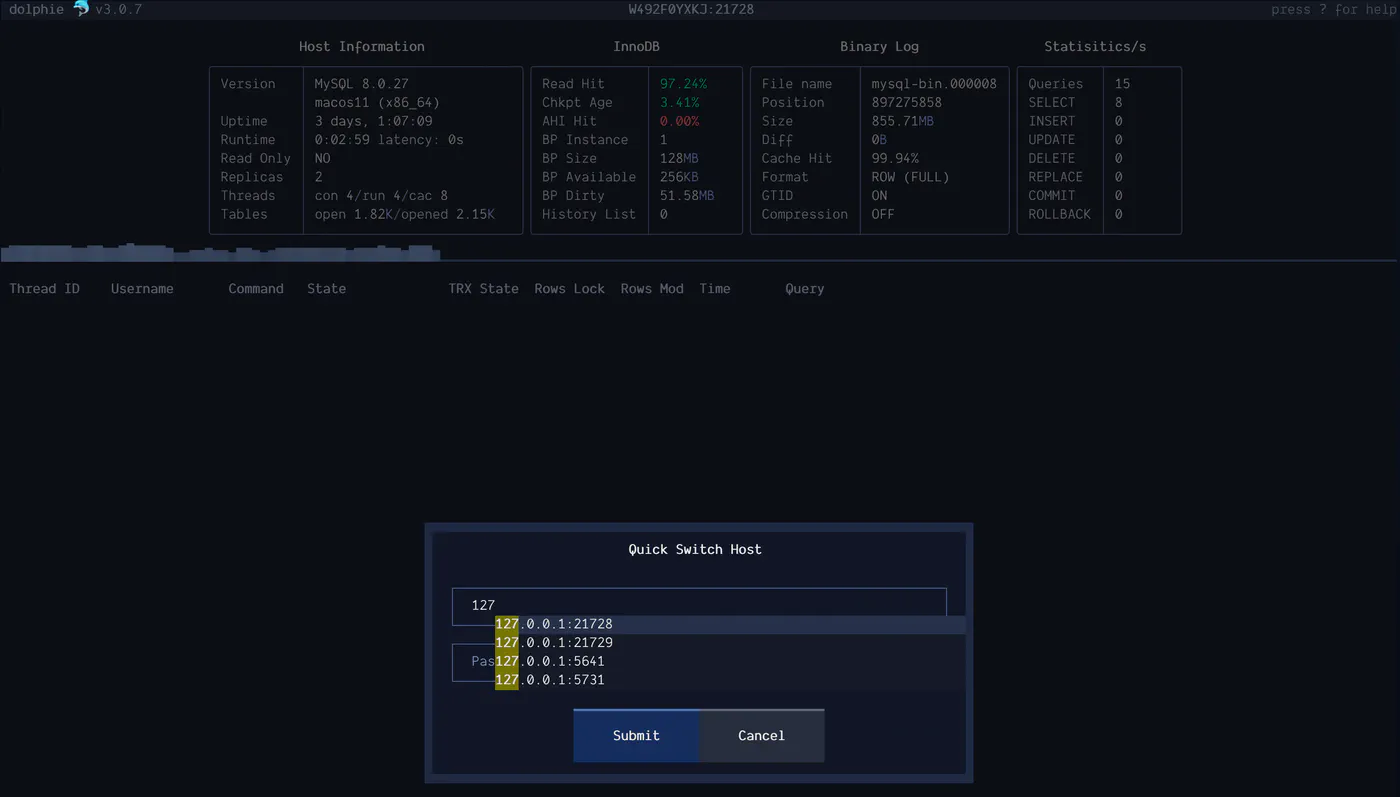Click the Submit button
This screenshot has width=1400, height=797.
click(636, 736)
